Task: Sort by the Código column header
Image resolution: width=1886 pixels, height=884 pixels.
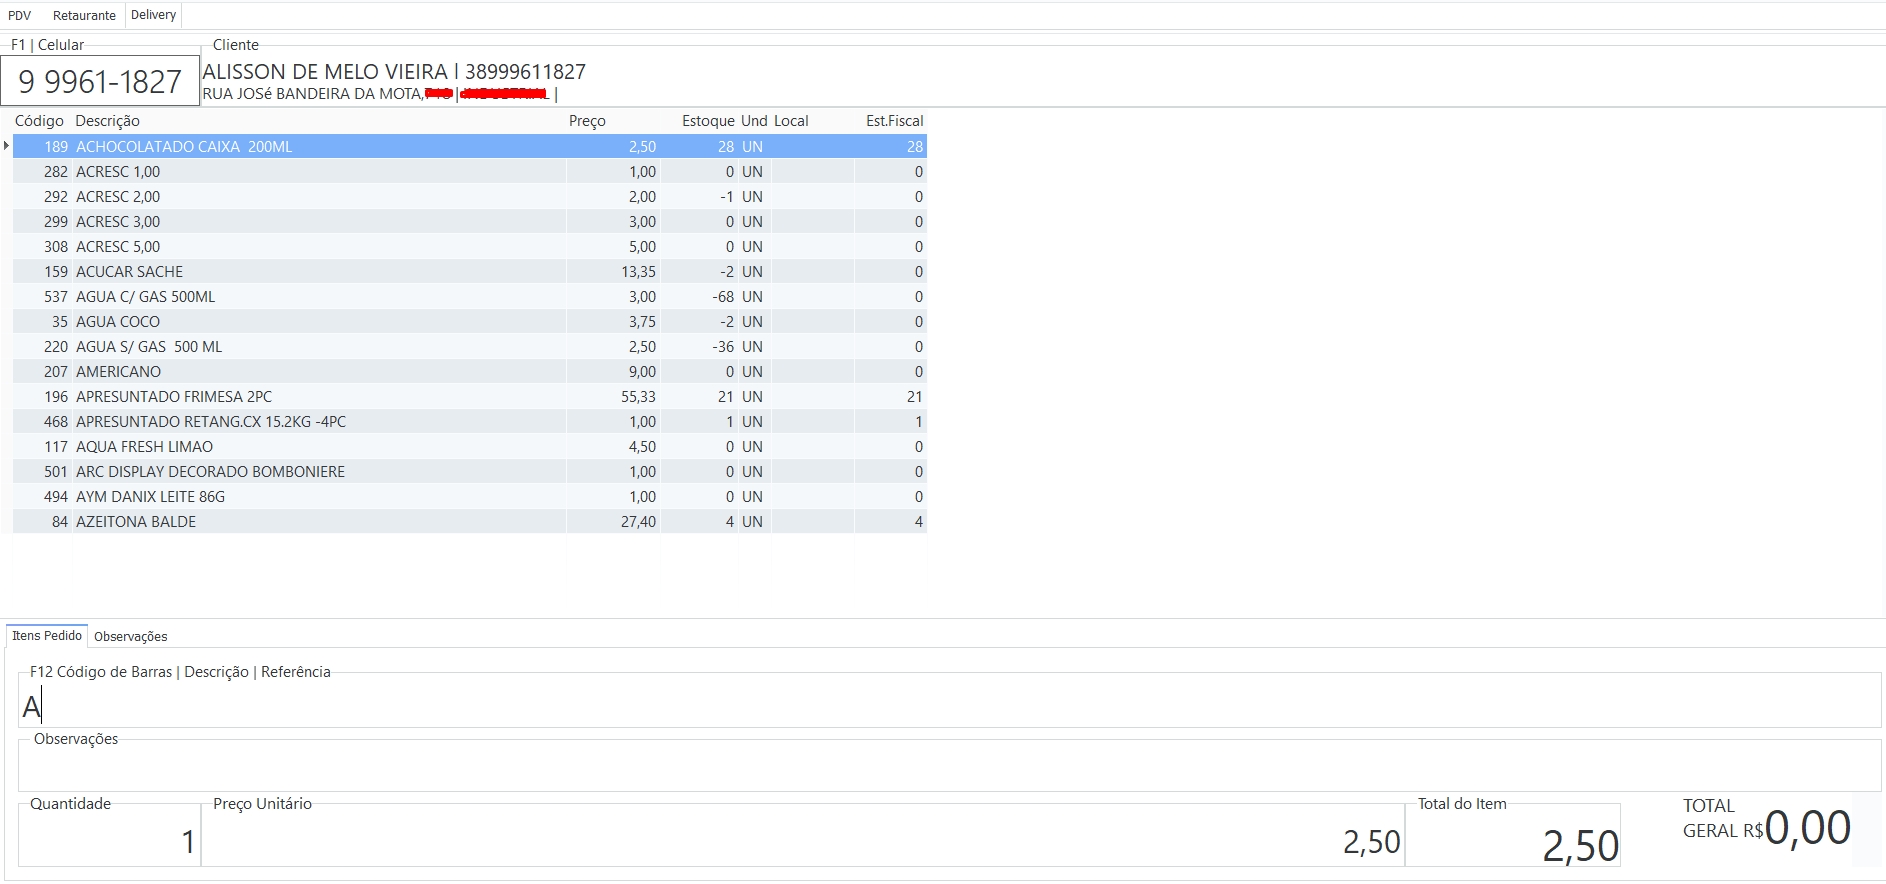Action: 39,121
